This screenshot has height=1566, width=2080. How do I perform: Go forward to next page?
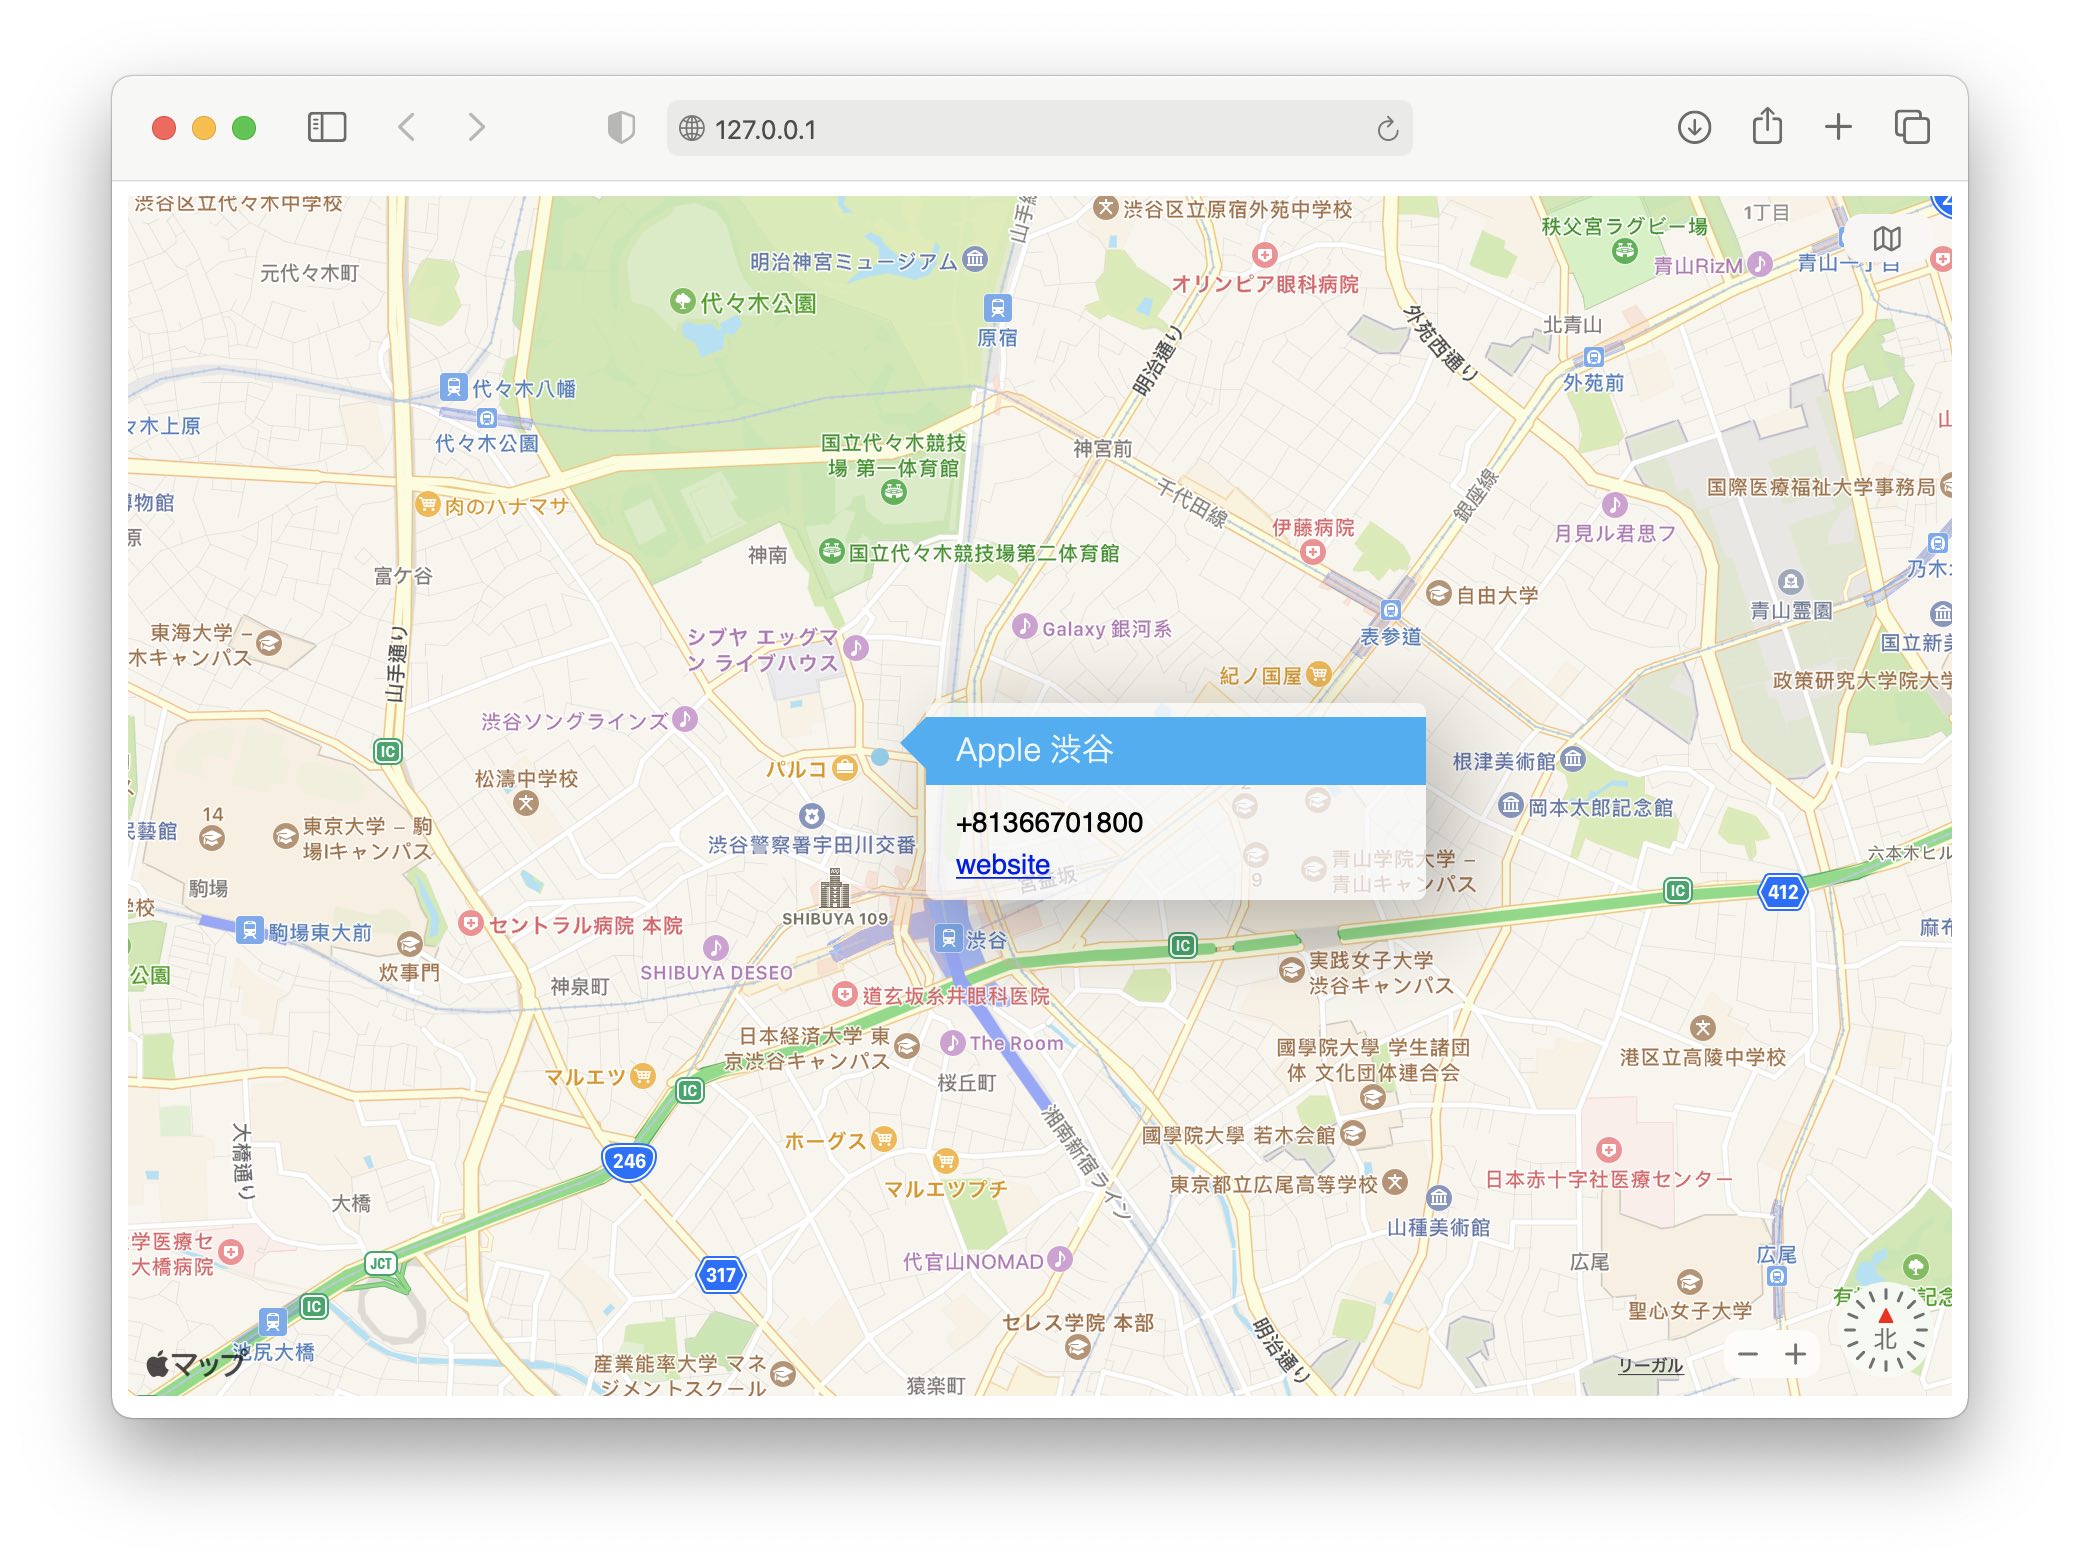point(476,128)
